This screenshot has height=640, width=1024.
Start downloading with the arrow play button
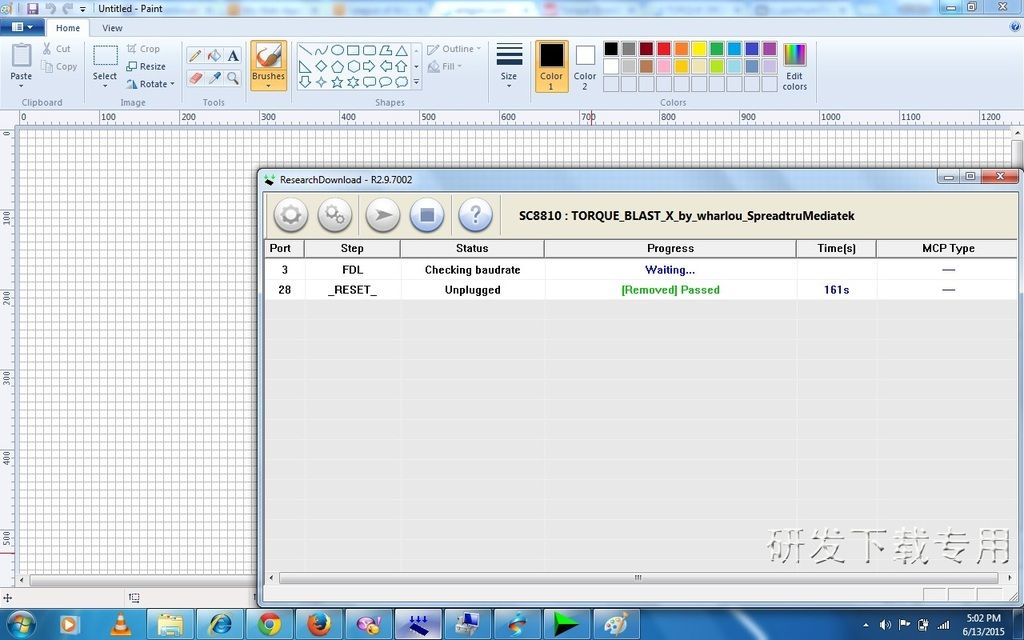click(x=382, y=215)
